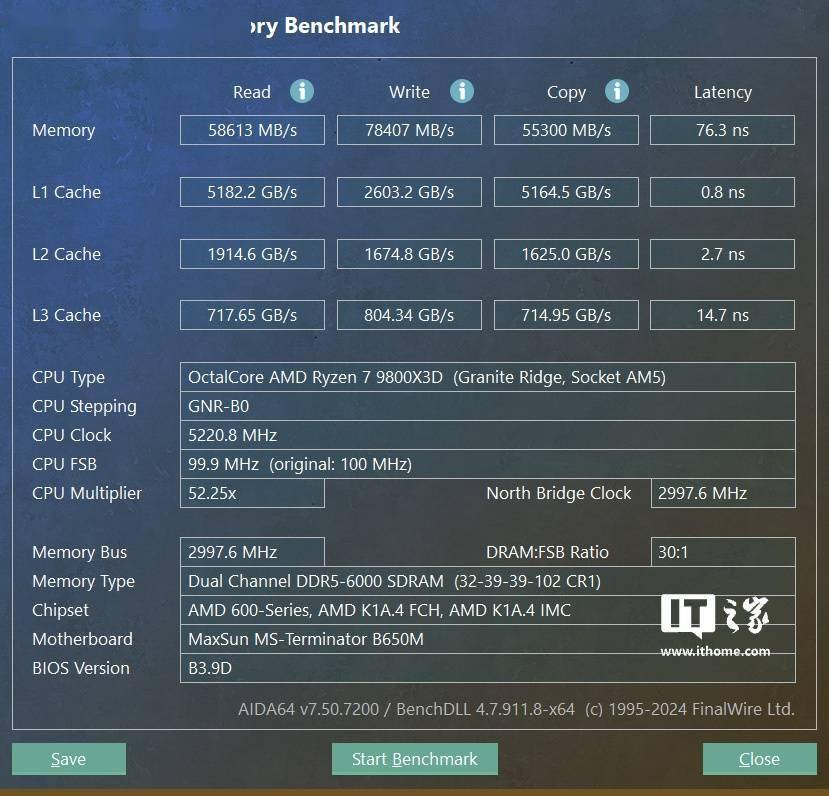Viewport: 829px width, 796px height.
Task: Select L2 Cache latency 2.7 ns
Action: [x=722, y=254]
